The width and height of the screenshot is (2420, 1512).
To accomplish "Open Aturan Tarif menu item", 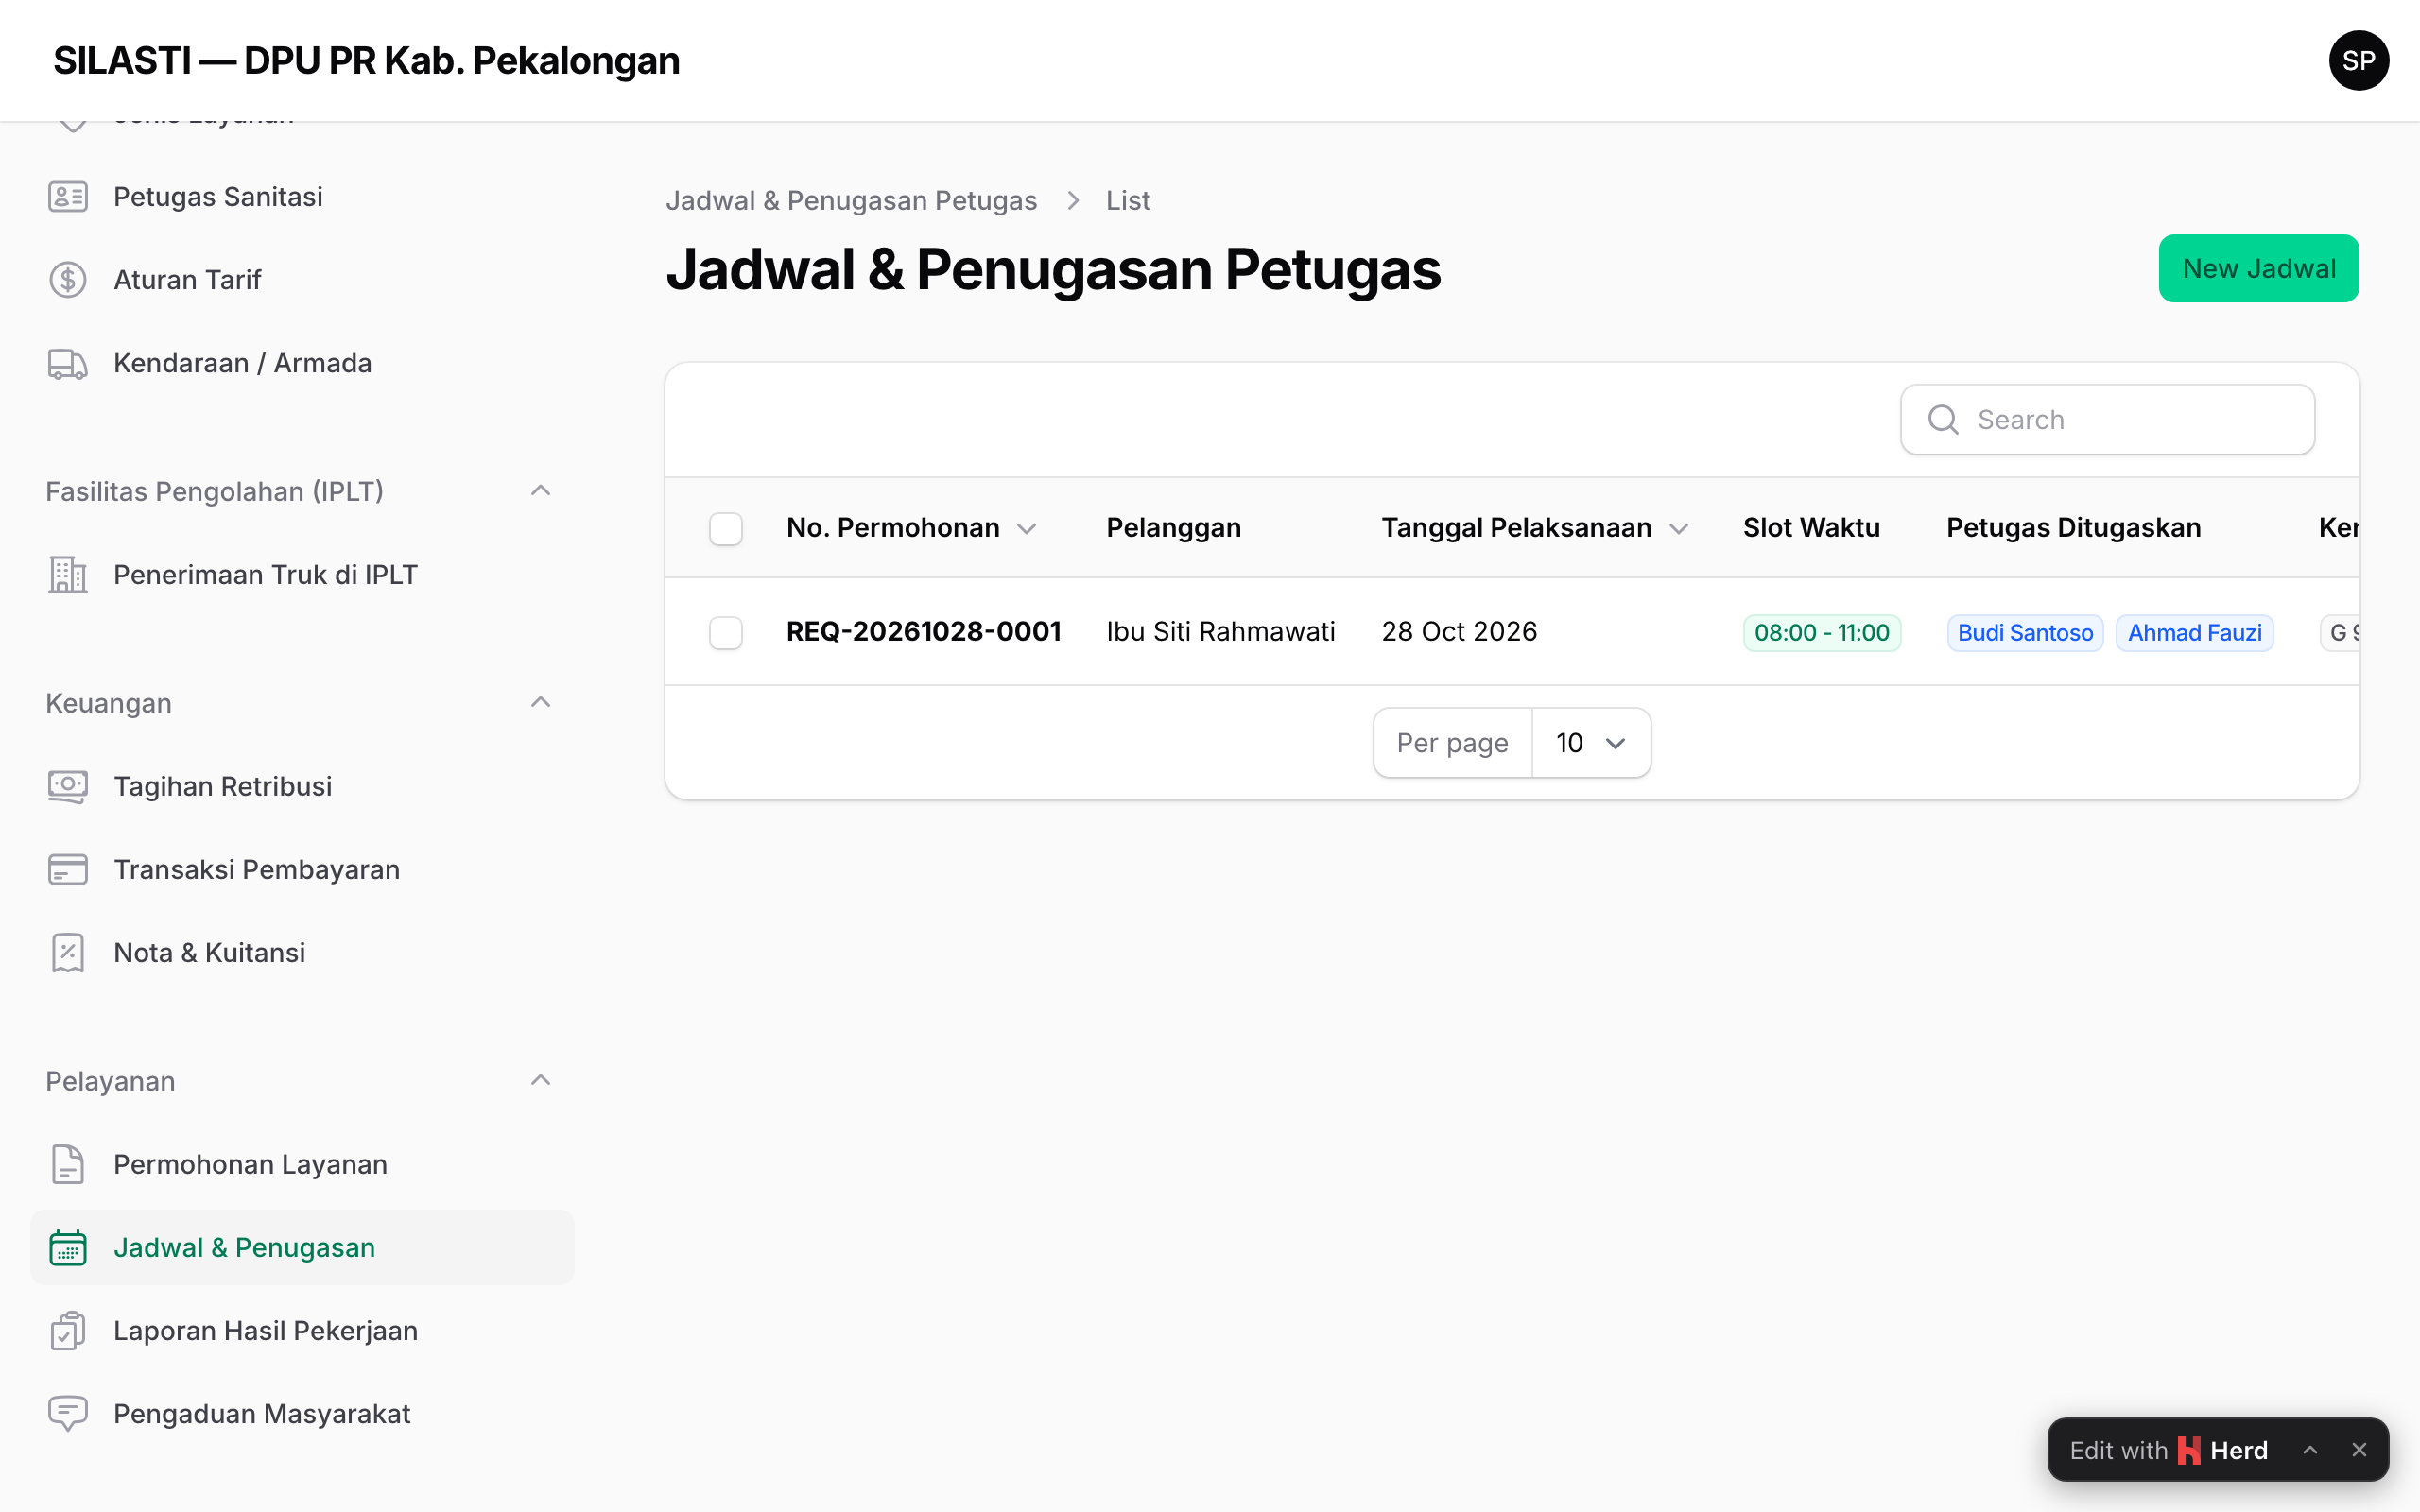I will (300, 280).
